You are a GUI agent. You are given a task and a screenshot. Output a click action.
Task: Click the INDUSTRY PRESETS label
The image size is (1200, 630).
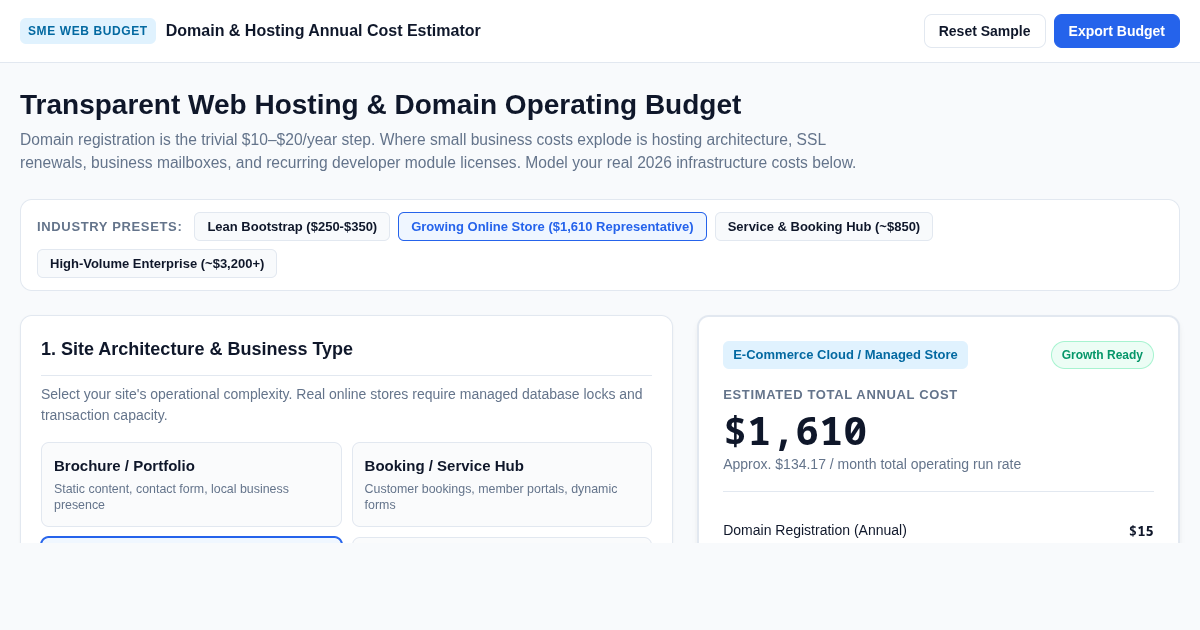pyautogui.click(x=110, y=226)
